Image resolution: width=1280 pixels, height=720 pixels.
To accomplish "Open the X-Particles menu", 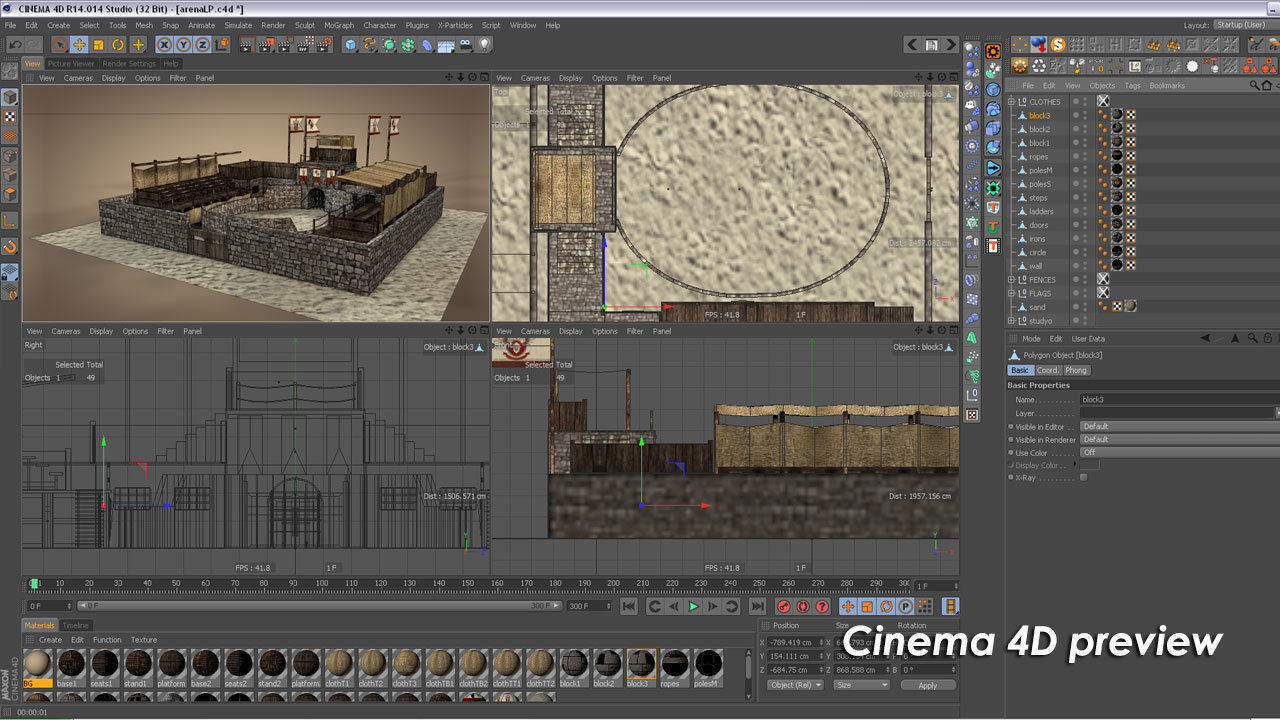I will click(455, 25).
